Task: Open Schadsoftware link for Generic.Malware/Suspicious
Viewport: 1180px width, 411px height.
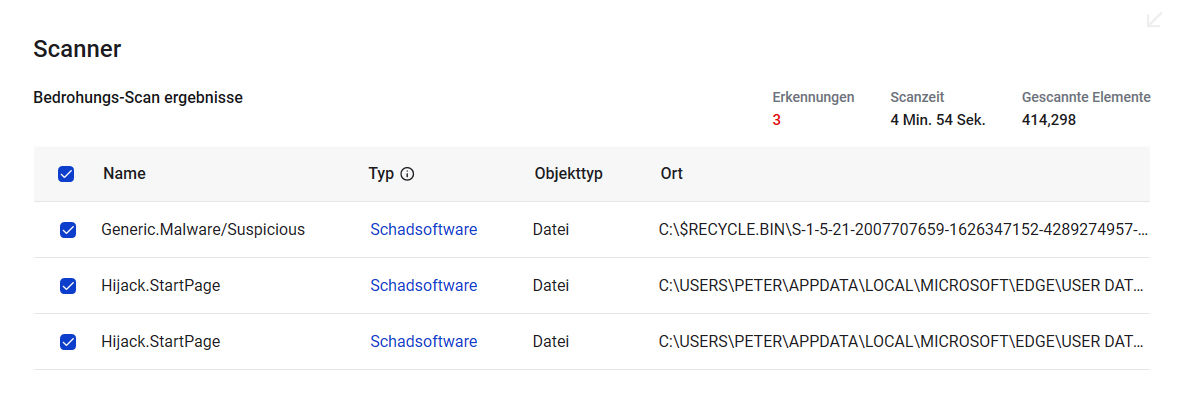Action: pos(423,229)
